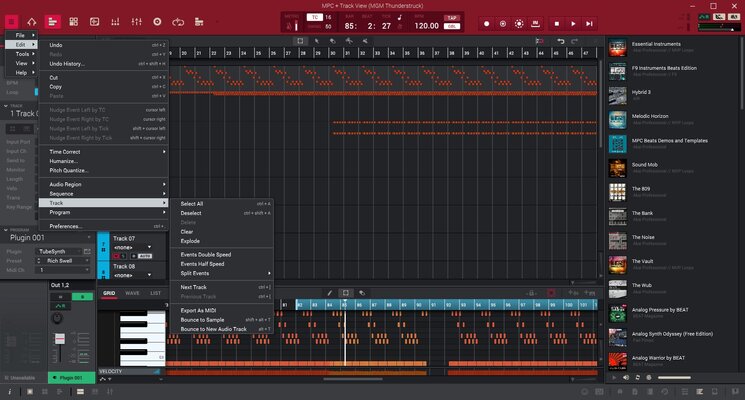
Task: Go to Main mode home icon
Action: [x=31, y=22]
